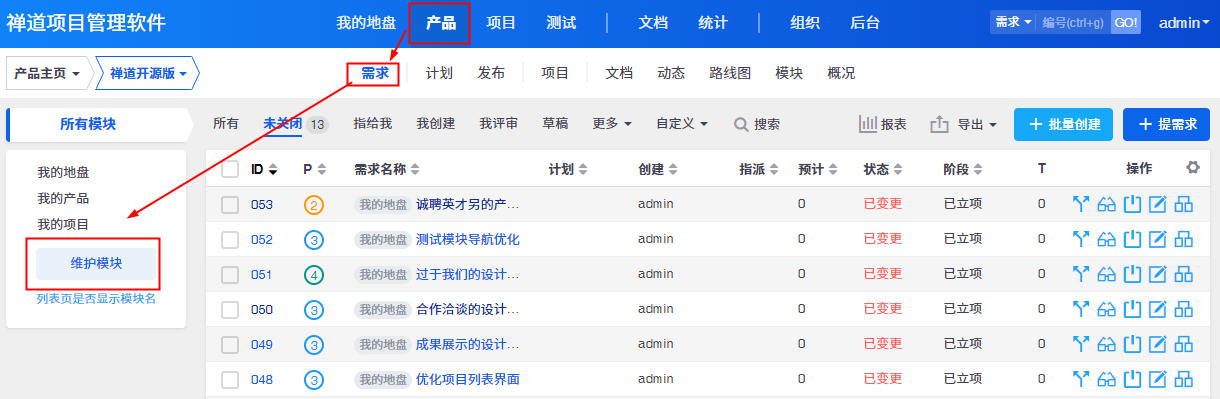This screenshot has height=399, width=1220.
Task: Open story link 测试模块导航优化
Action: (468, 240)
